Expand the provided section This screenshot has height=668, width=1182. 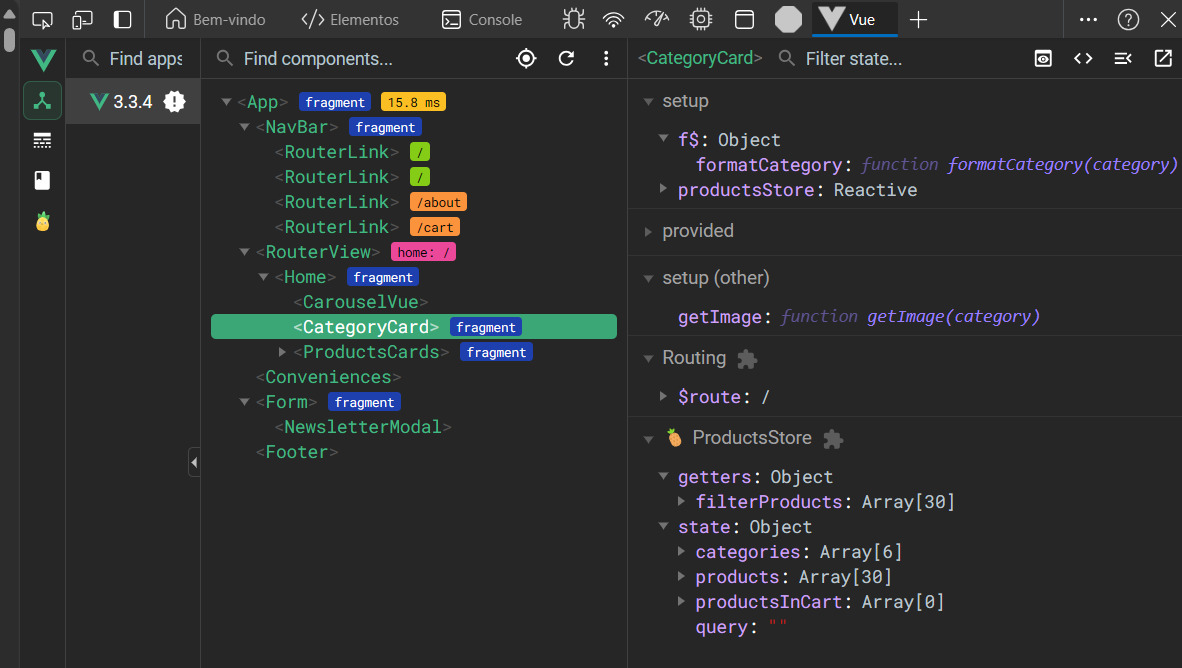point(648,231)
